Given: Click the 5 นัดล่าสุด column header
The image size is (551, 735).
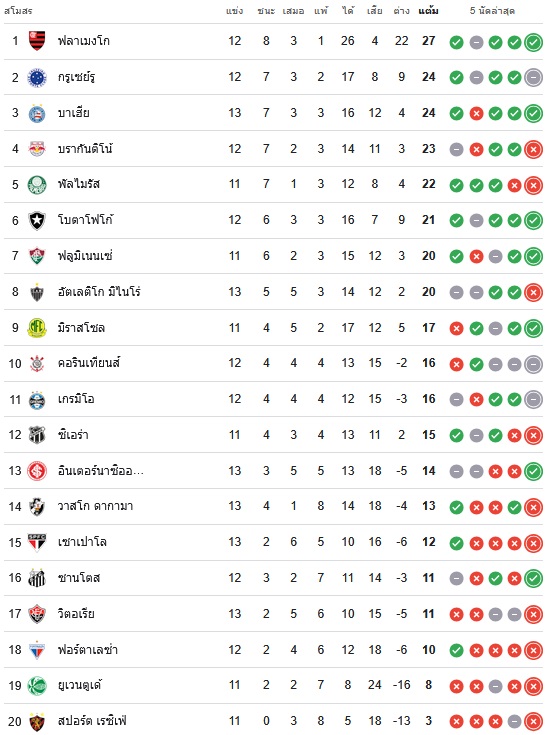Looking at the screenshot, I should [x=492, y=11].
